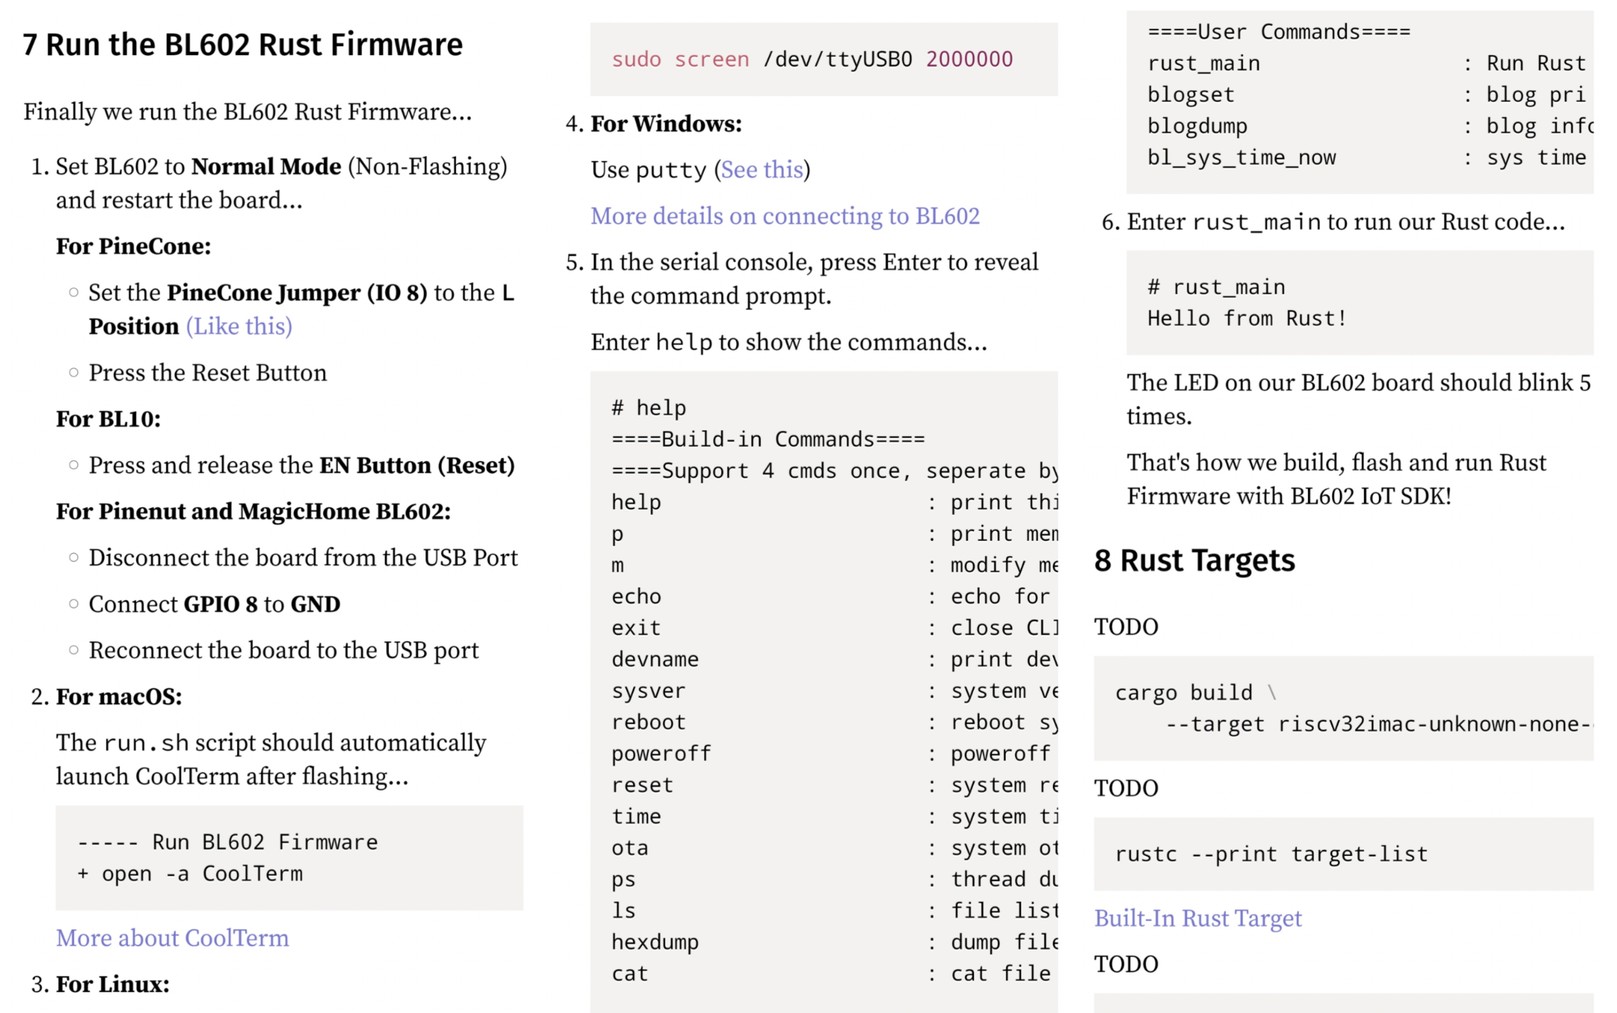Open the "More about CoolTerm" link
1617x1013 pixels.
(x=172, y=938)
